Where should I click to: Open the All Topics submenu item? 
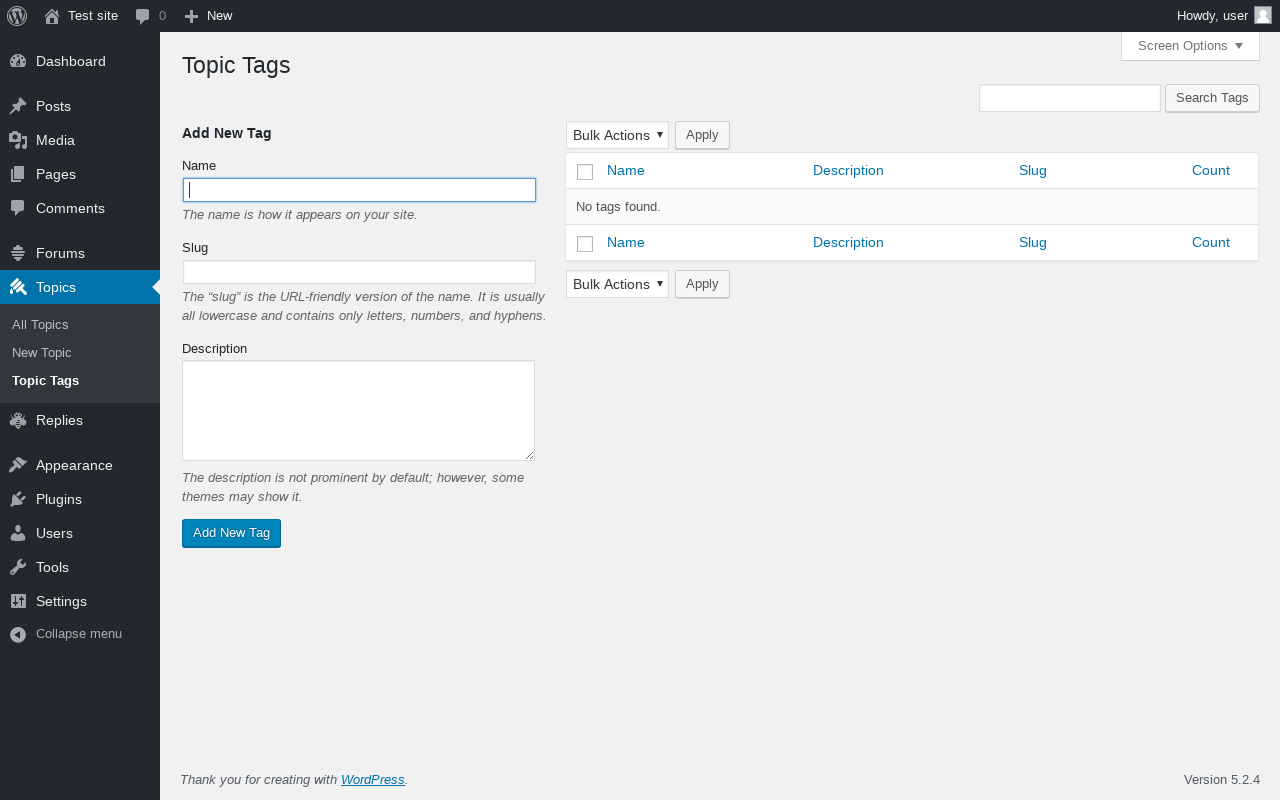pos(40,325)
